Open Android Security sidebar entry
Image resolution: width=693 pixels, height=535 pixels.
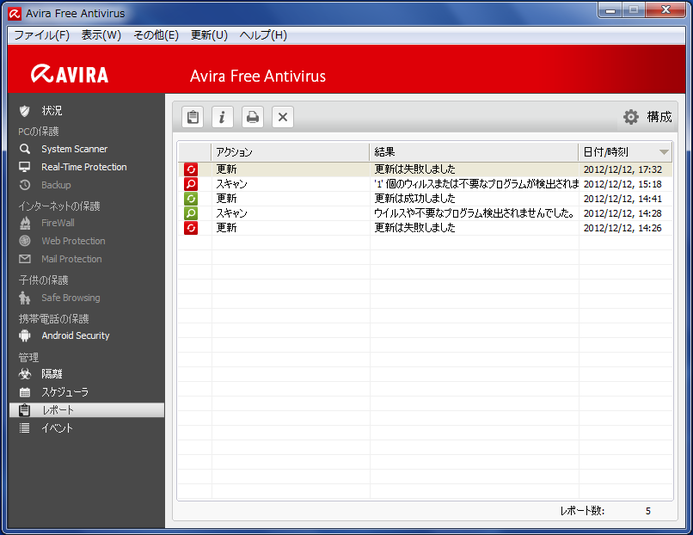click(x=76, y=336)
